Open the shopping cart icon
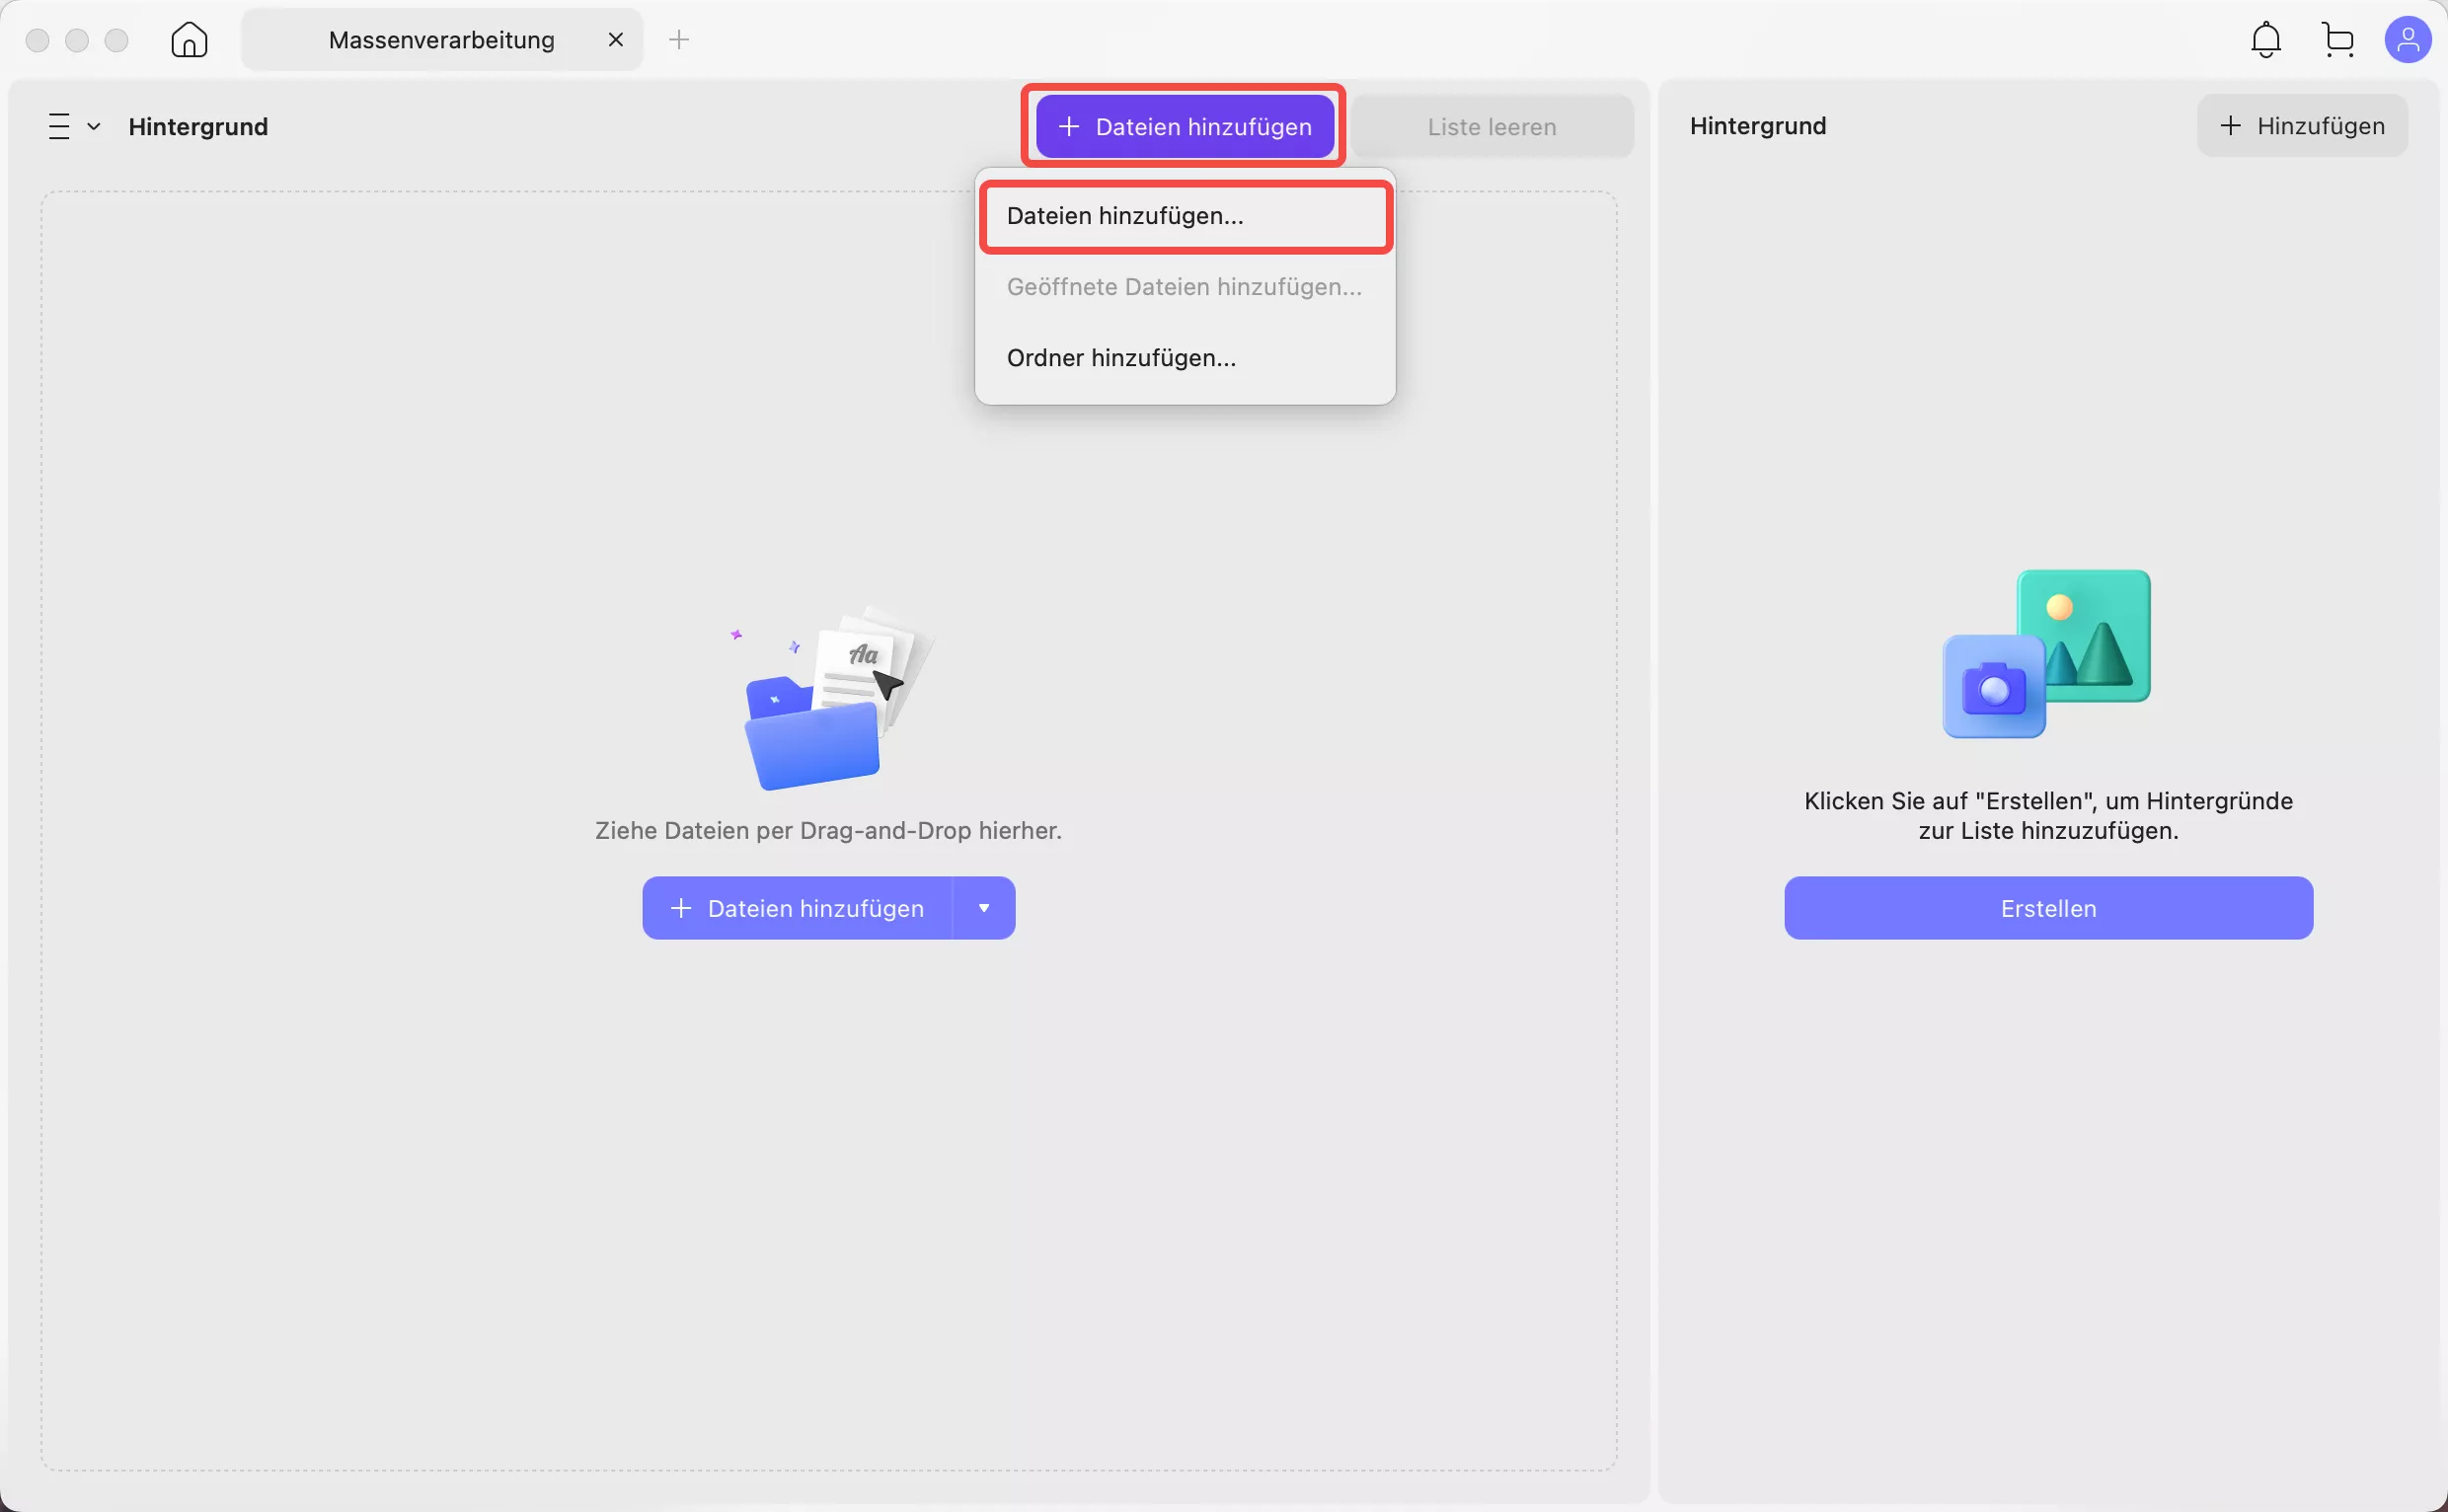 (2337, 40)
